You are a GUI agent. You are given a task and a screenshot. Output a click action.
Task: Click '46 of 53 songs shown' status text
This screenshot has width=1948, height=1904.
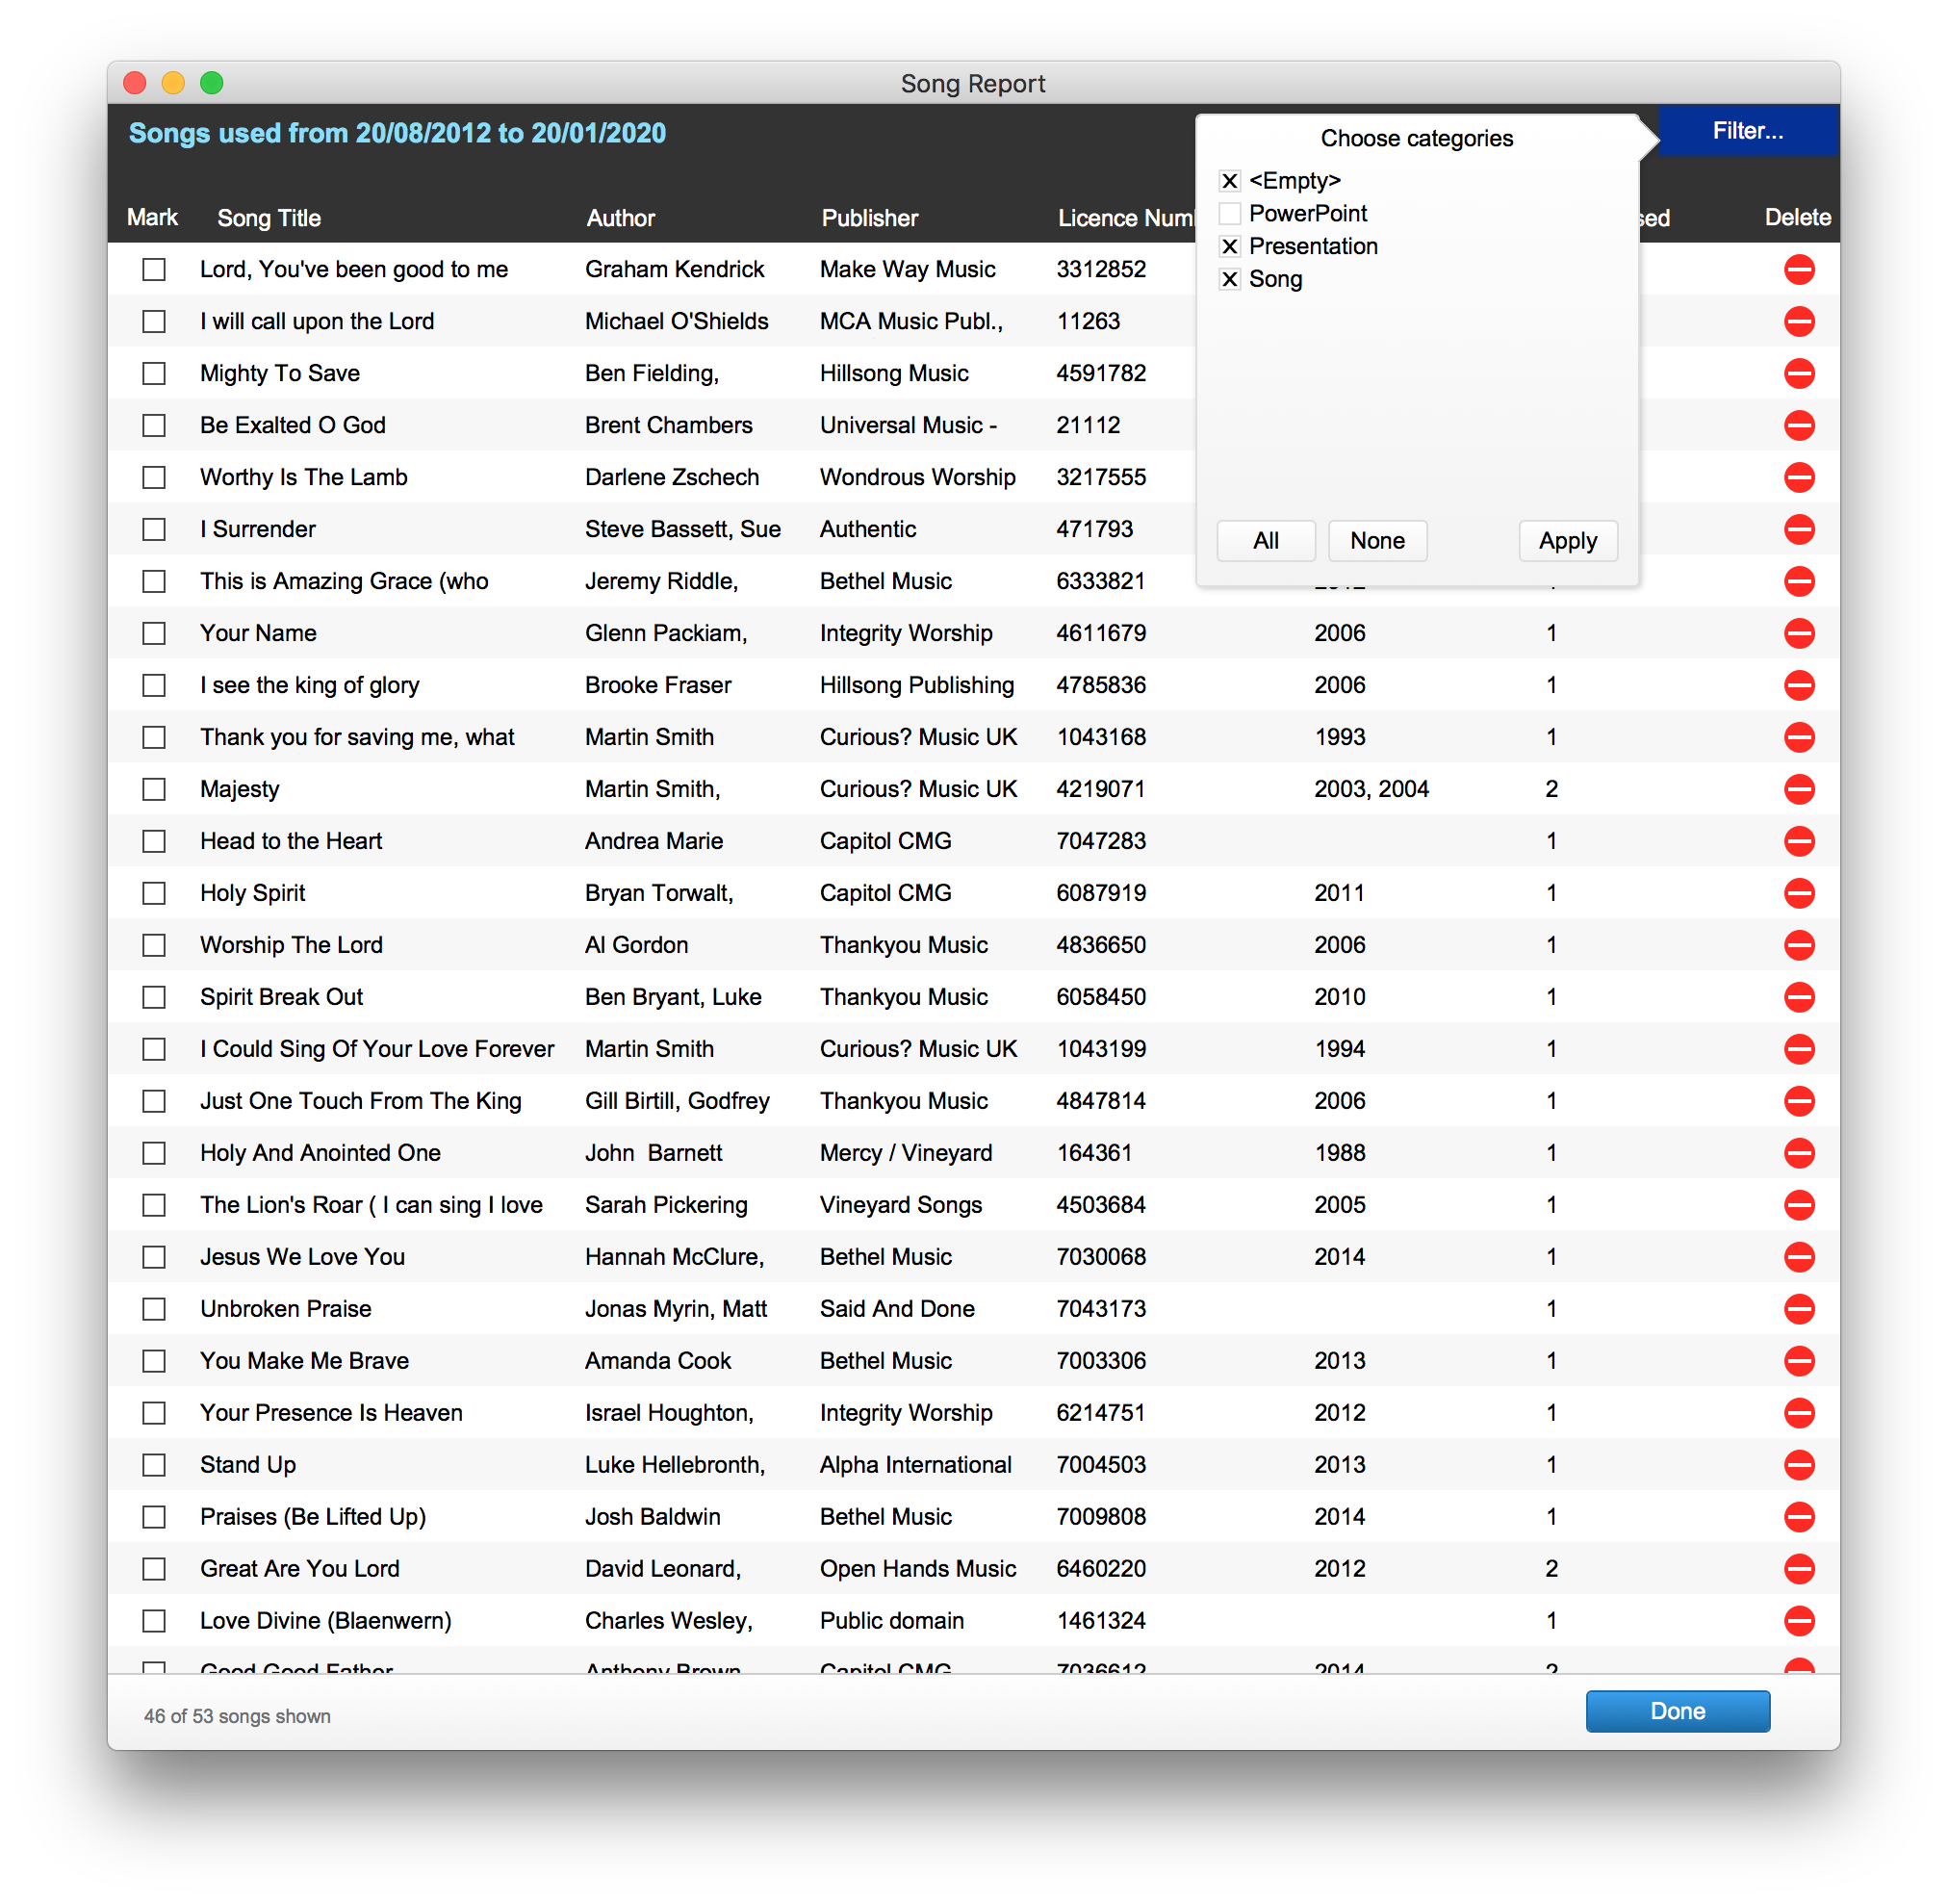(x=237, y=1716)
